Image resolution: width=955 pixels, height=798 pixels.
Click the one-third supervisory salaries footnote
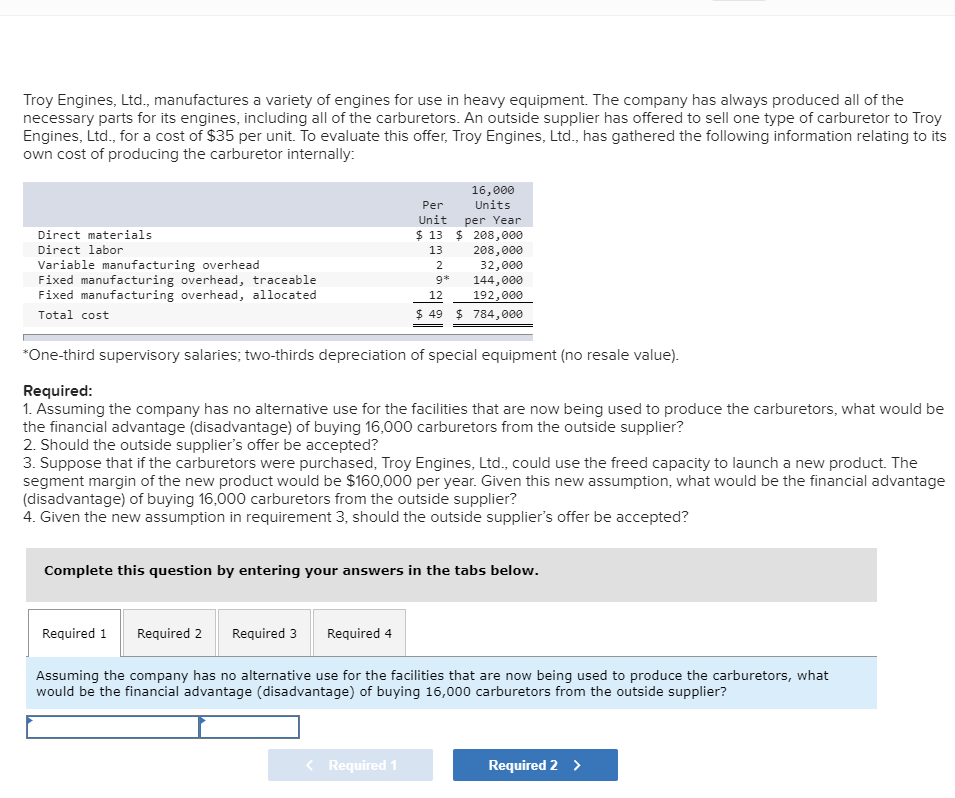point(350,355)
